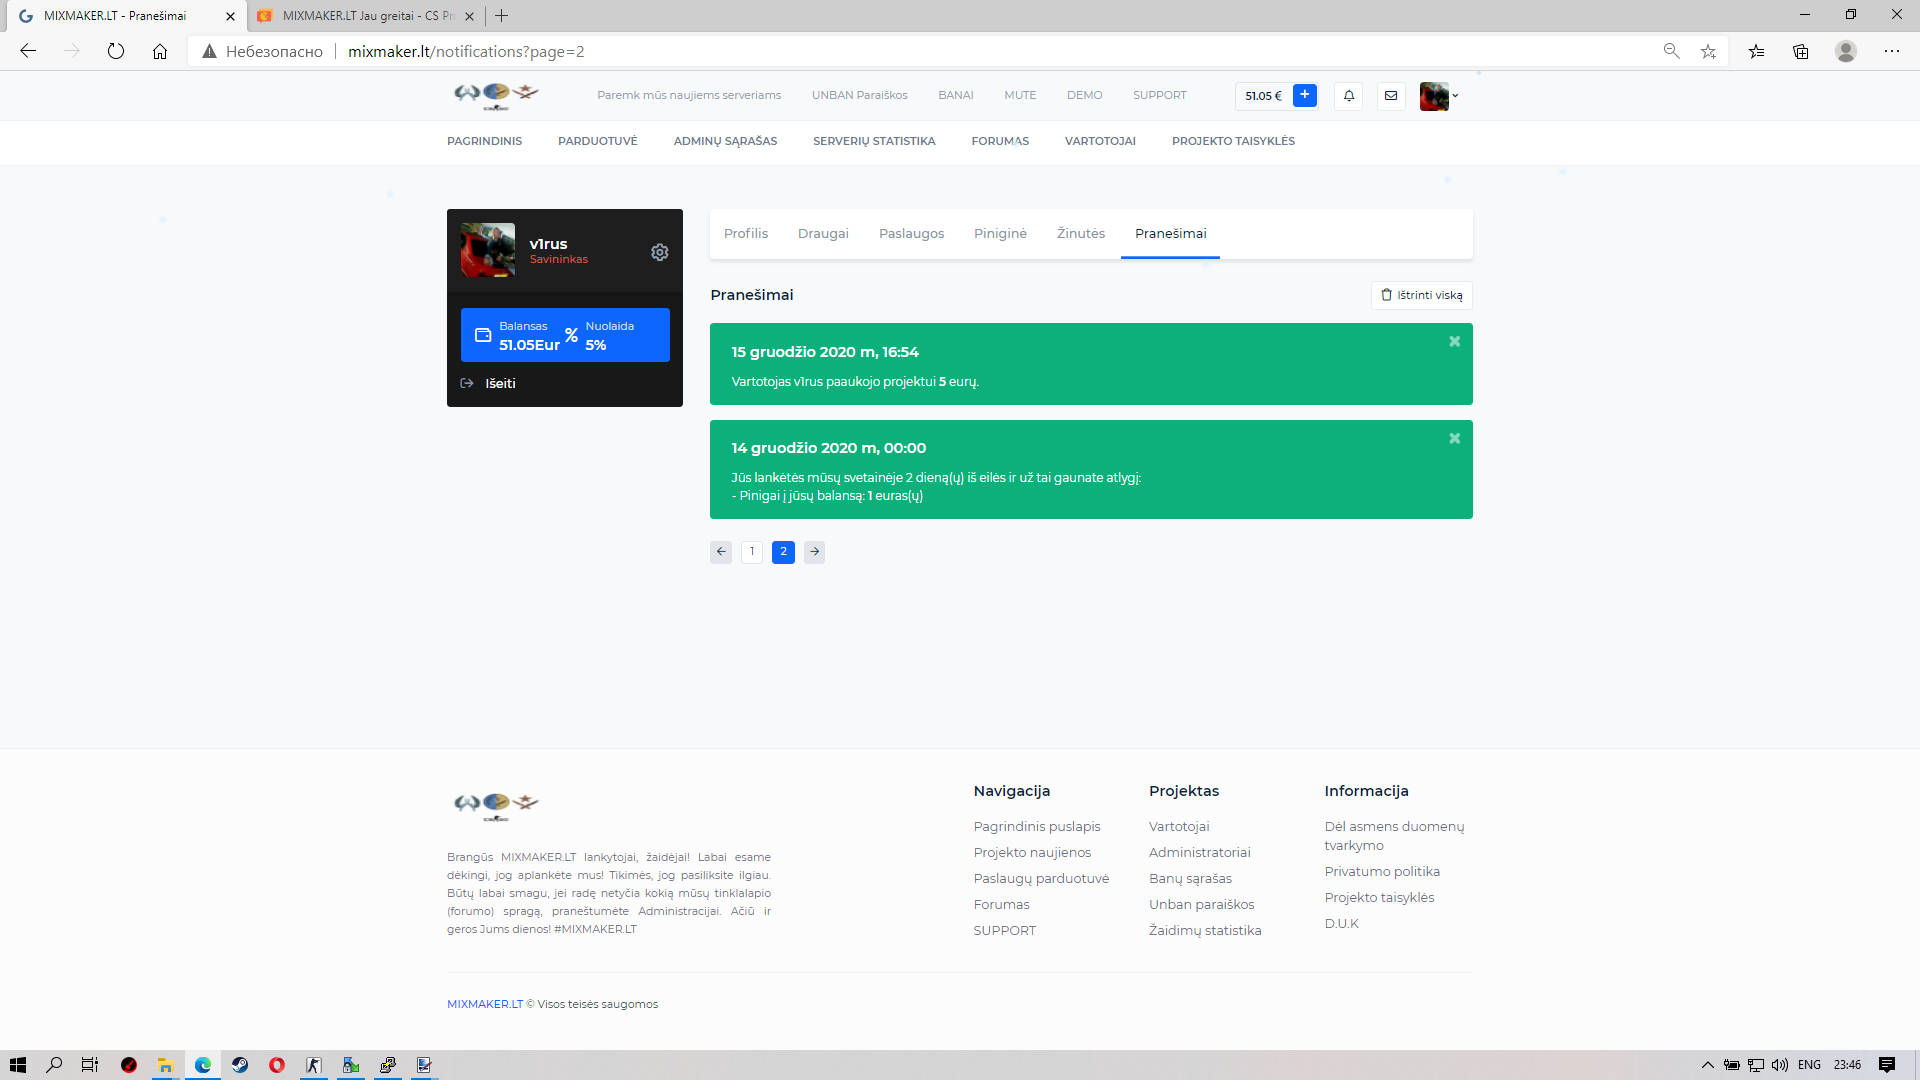Viewport: 1920px width, 1080px height.
Task: Open the MUTE top link
Action: tap(1020, 96)
